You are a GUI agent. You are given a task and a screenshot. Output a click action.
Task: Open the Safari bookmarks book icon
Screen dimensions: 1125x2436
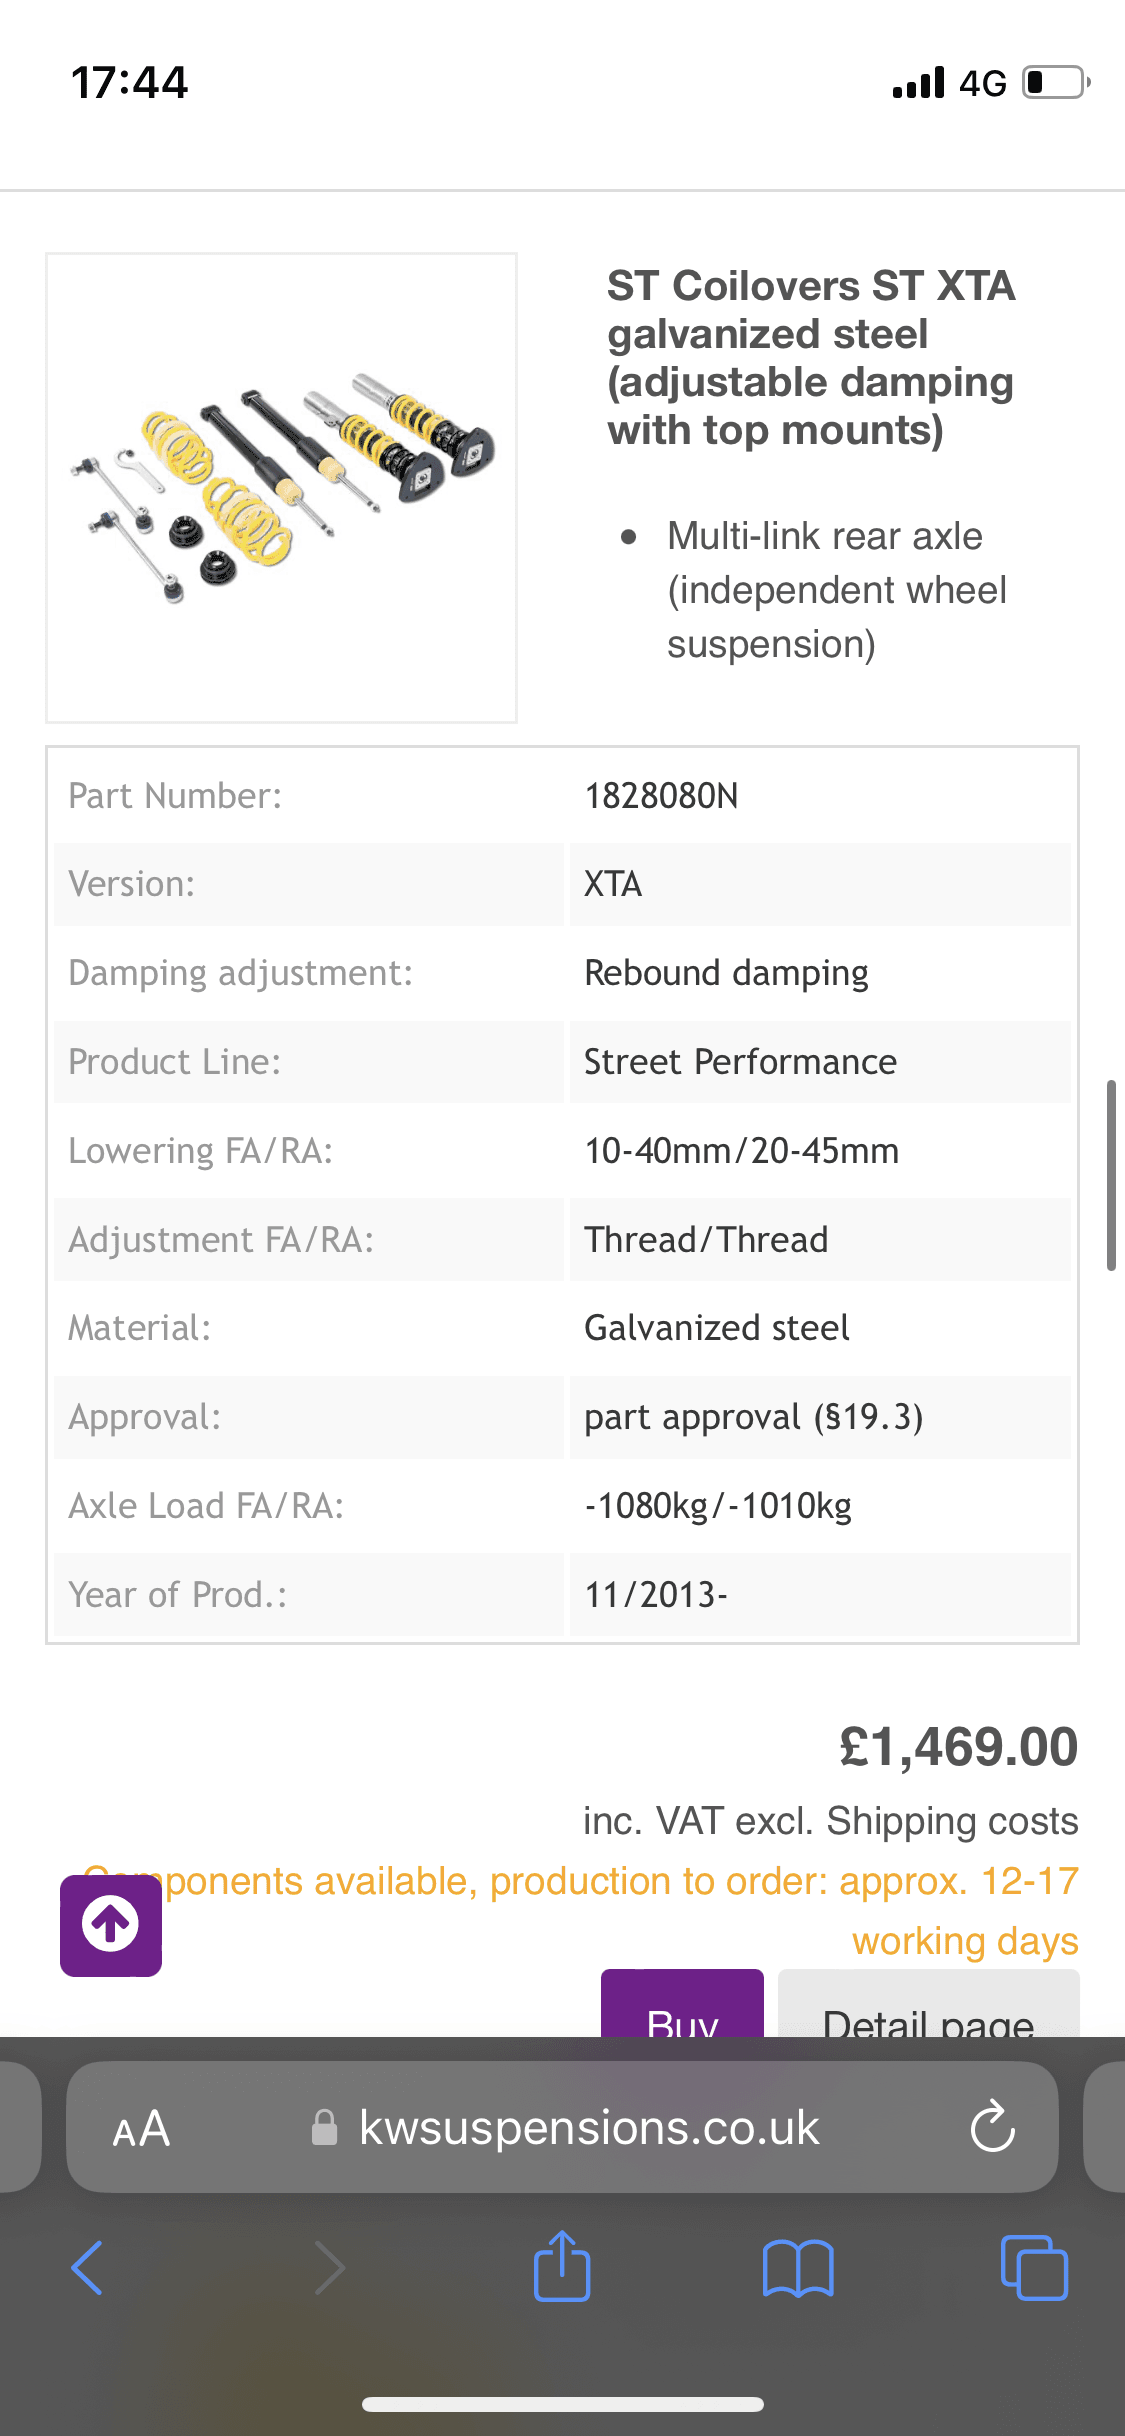click(797, 2267)
